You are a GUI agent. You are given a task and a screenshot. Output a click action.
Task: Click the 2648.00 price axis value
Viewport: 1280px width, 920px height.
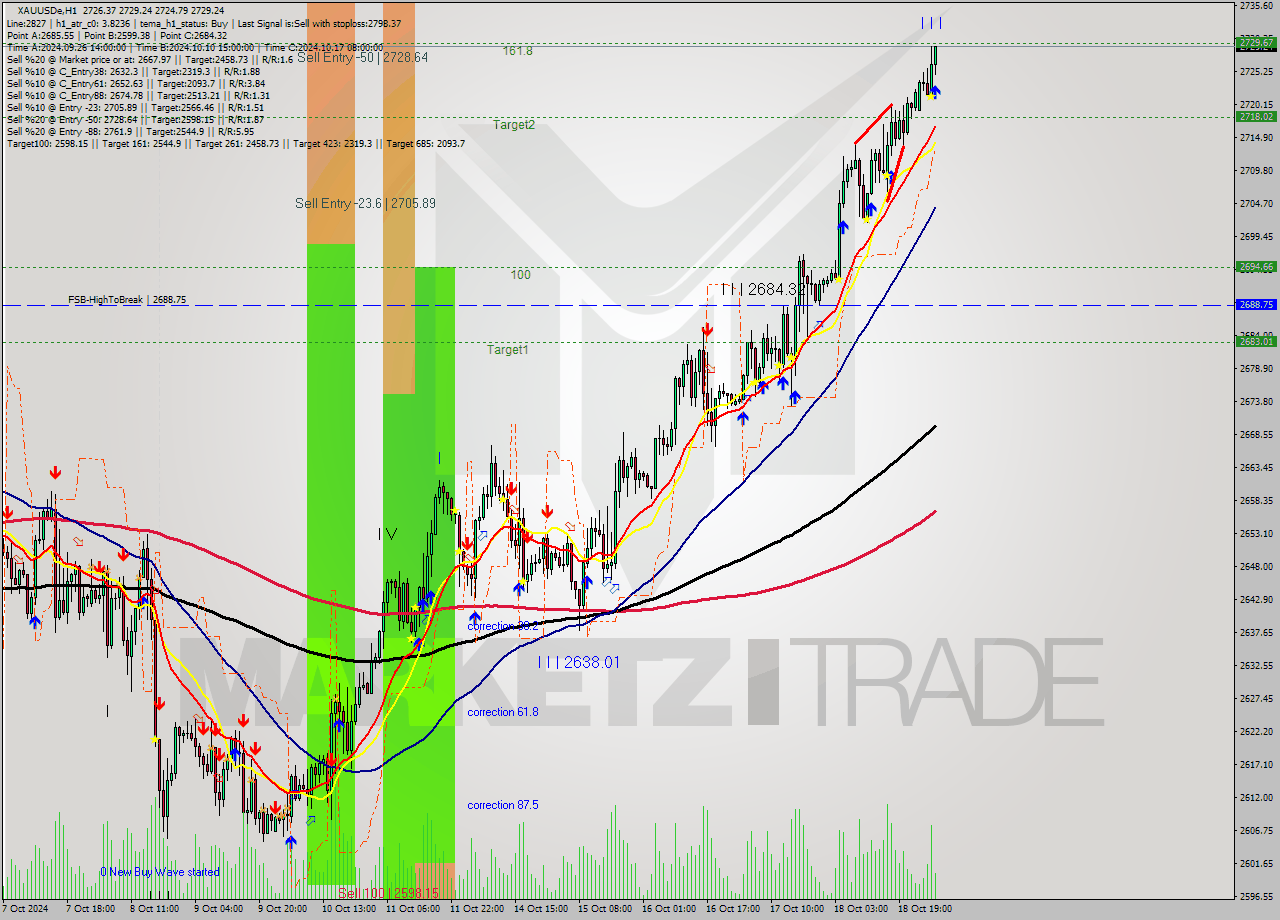tap(1256, 566)
